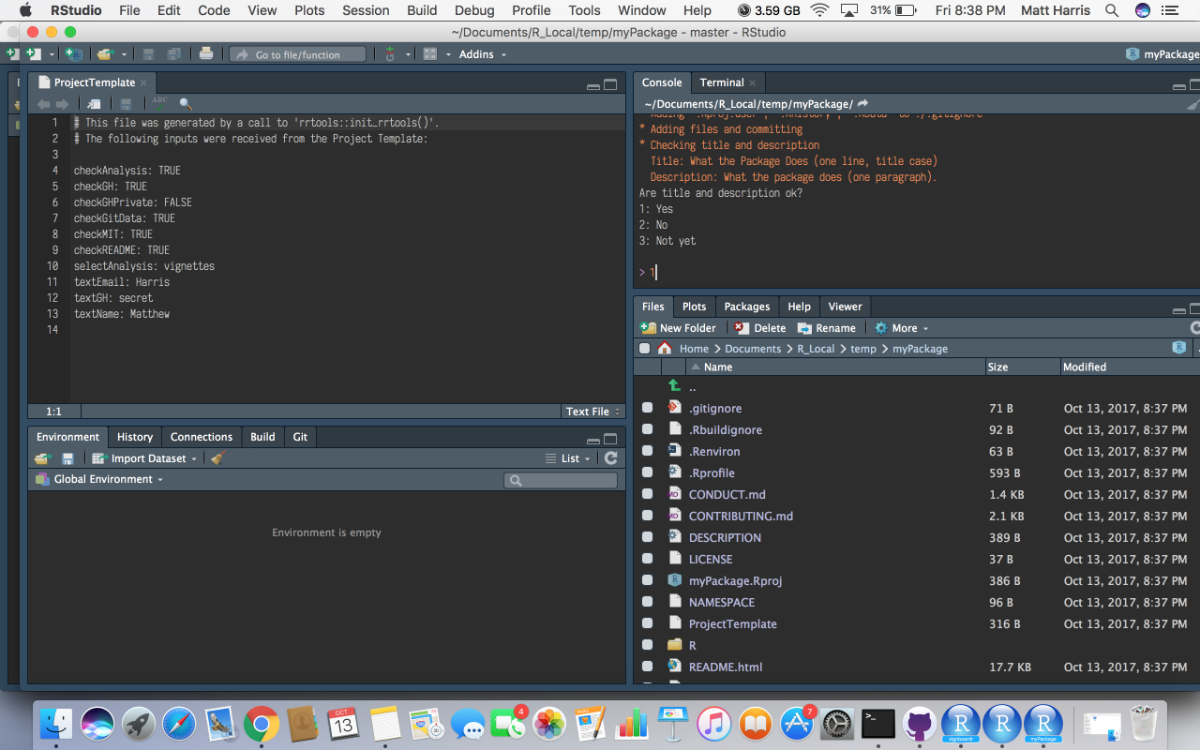Tick the checkbox next to DESCRIPTION
Image resolution: width=1200 pixels, height=750 pixels.
pos(647,537)
